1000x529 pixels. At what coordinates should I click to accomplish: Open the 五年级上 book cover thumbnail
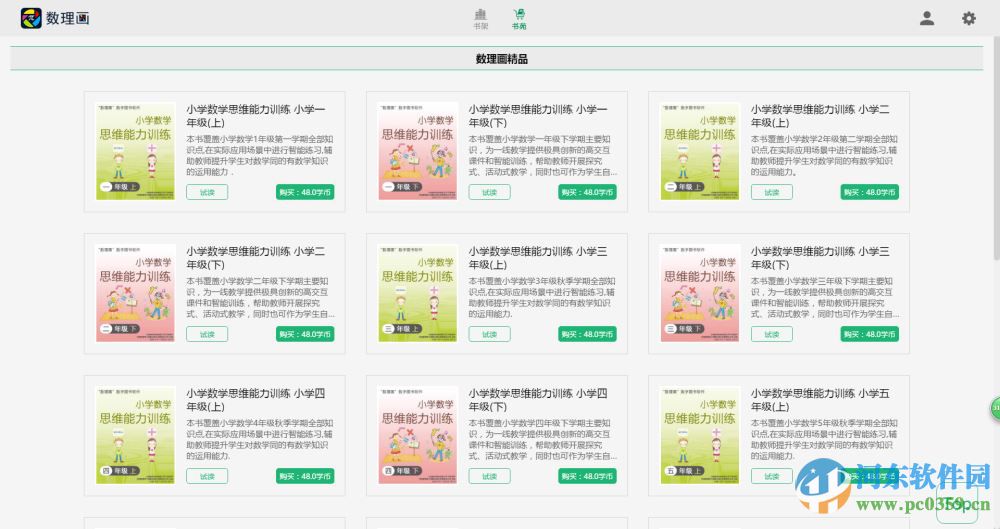click(x=700, y=435)
